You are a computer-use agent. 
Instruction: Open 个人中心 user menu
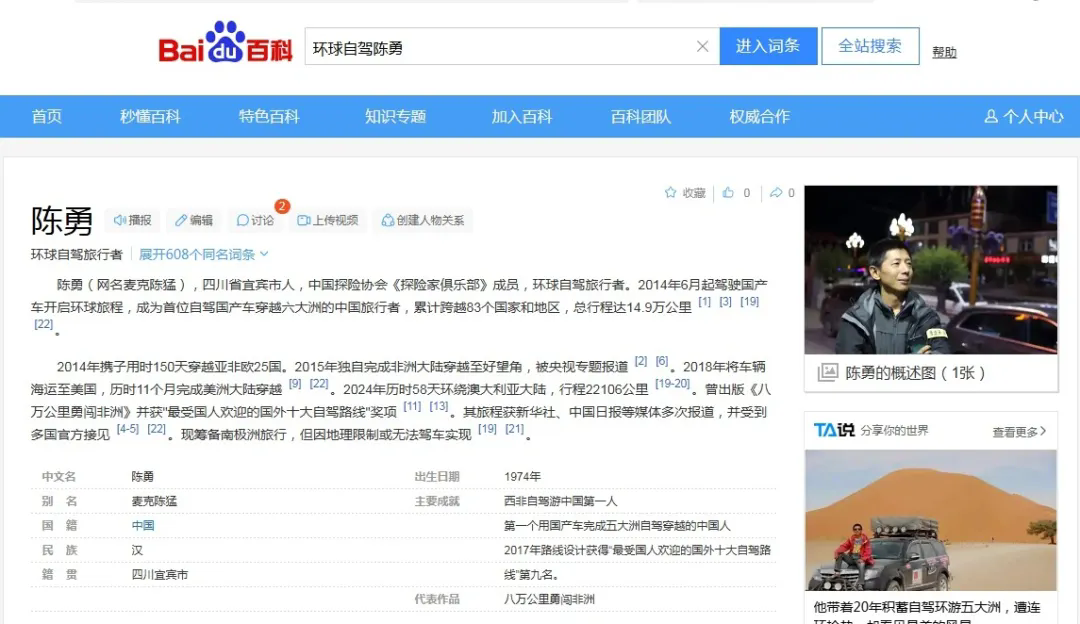coord(1024,117)
